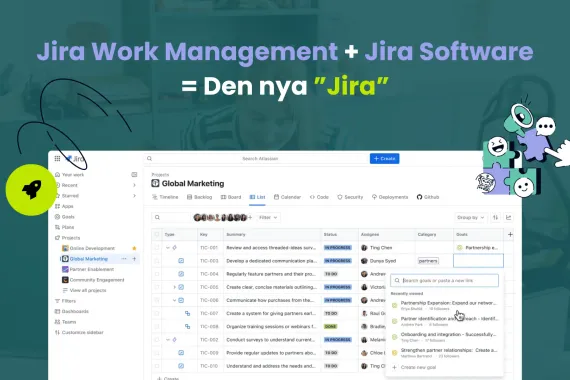Click the assignee avatars filter group
This screenshot has width=570, height=380.
pyautogui.click(x=221, y=217)
